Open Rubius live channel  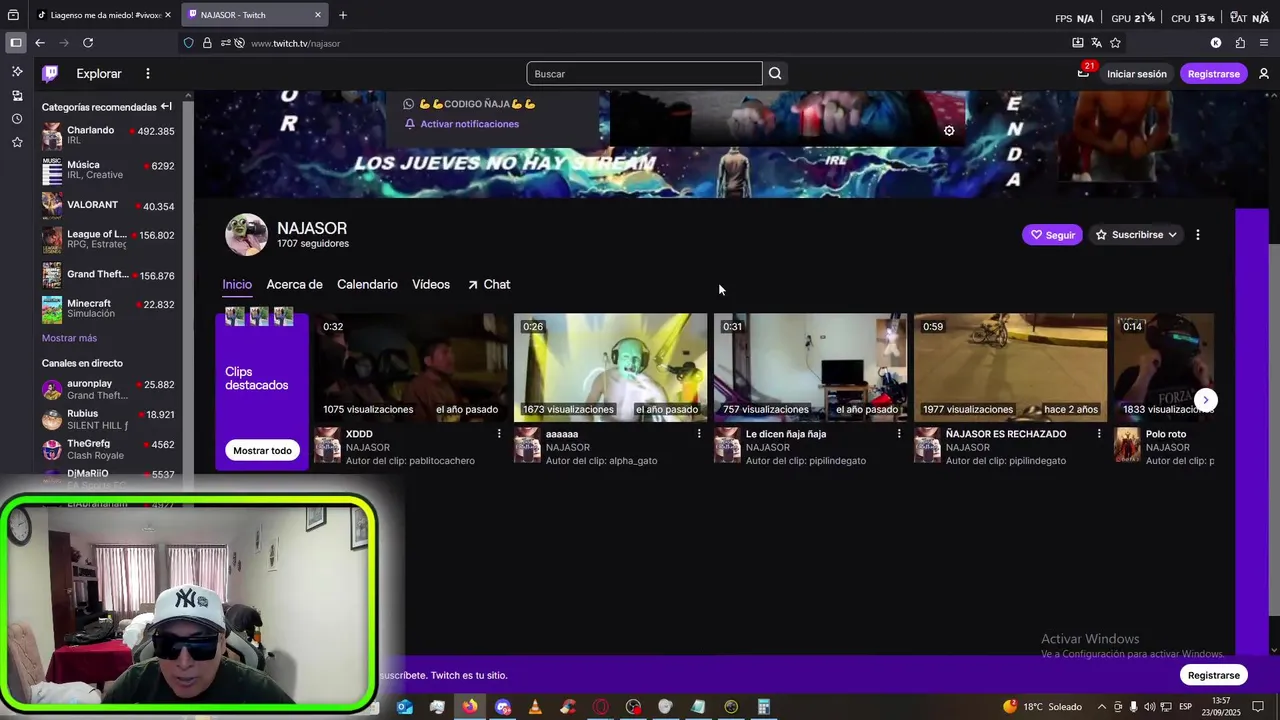(108, 419)
